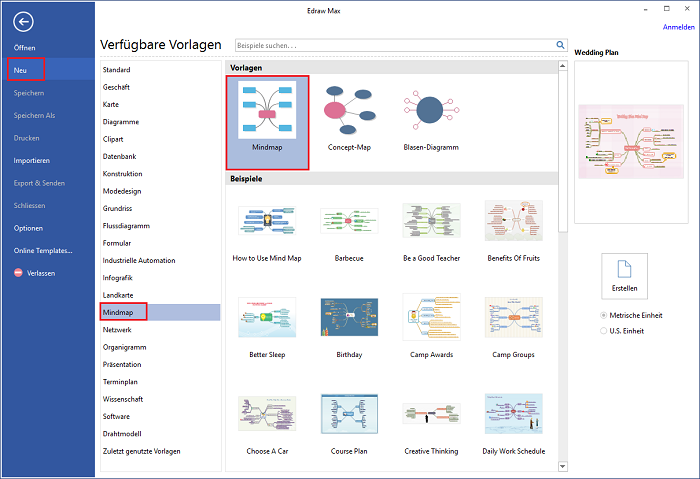Click the Anmelden link
Viewport: 700px width, 479px height.
(x=678, y=27)
